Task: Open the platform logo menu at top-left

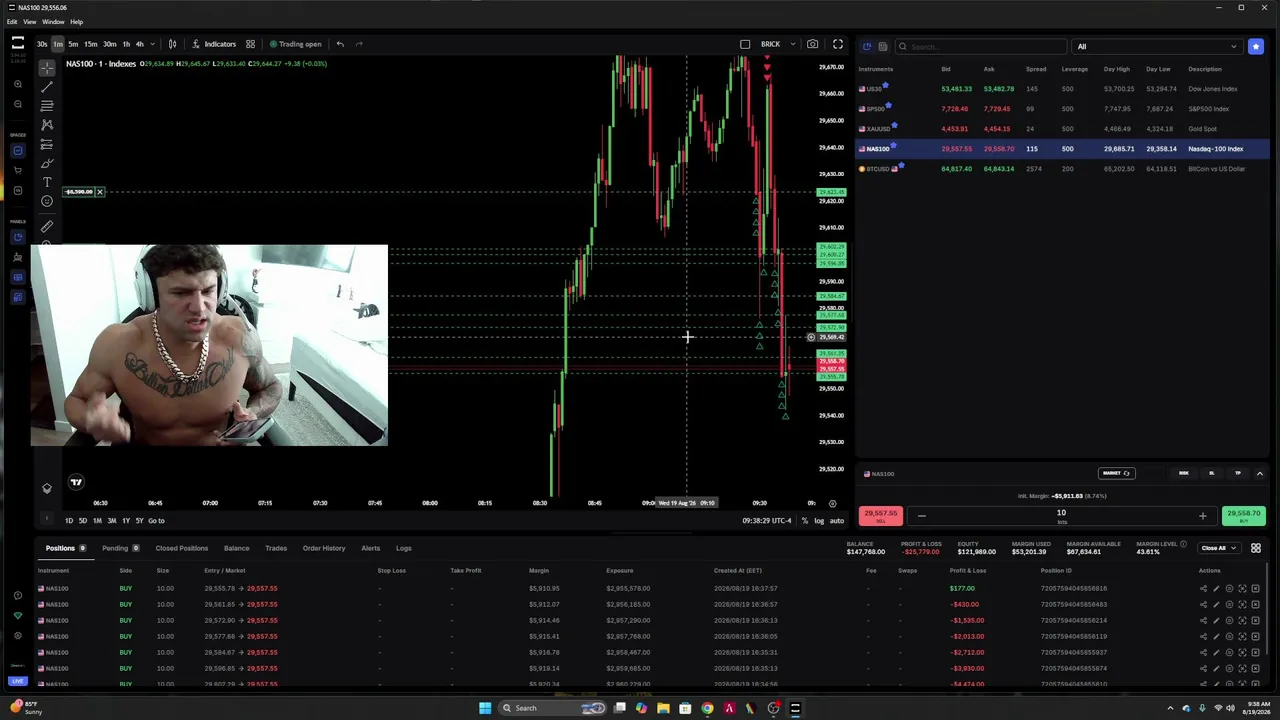Action: (x=18, y=43)
